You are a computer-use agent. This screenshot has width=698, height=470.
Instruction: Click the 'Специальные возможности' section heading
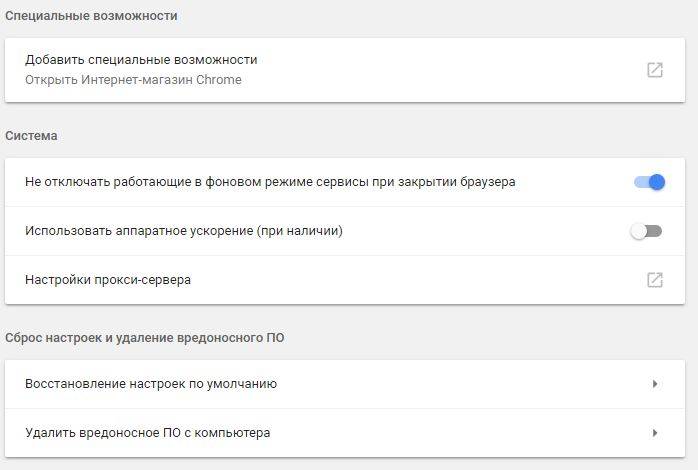(x=91, y=16)
